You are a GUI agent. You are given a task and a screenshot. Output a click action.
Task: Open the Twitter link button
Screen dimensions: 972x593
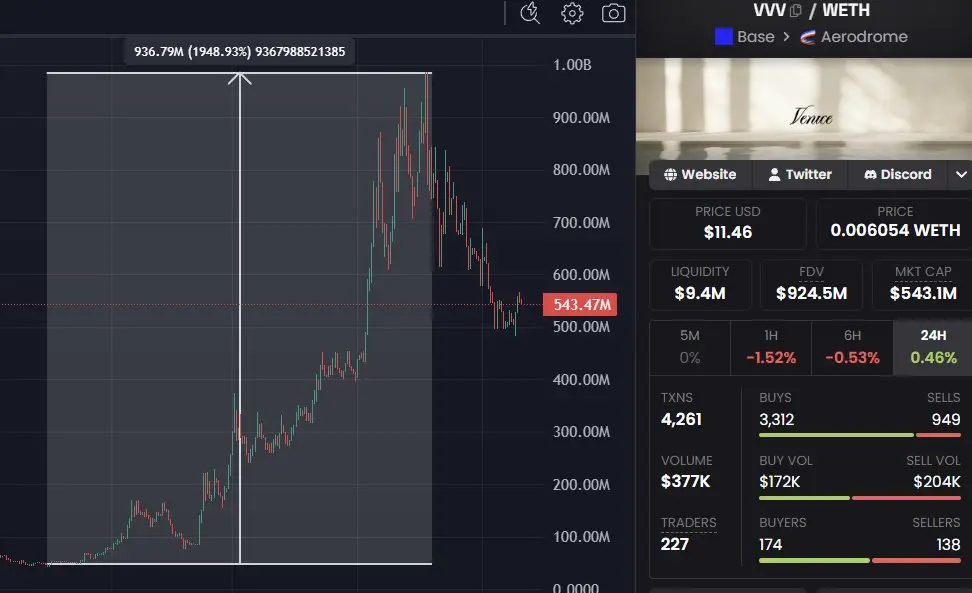click(800, 175)
